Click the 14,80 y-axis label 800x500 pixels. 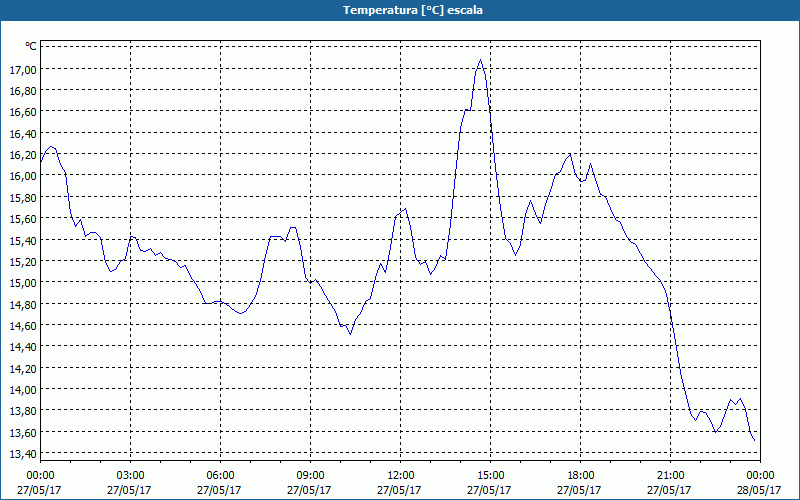(23, 304)
